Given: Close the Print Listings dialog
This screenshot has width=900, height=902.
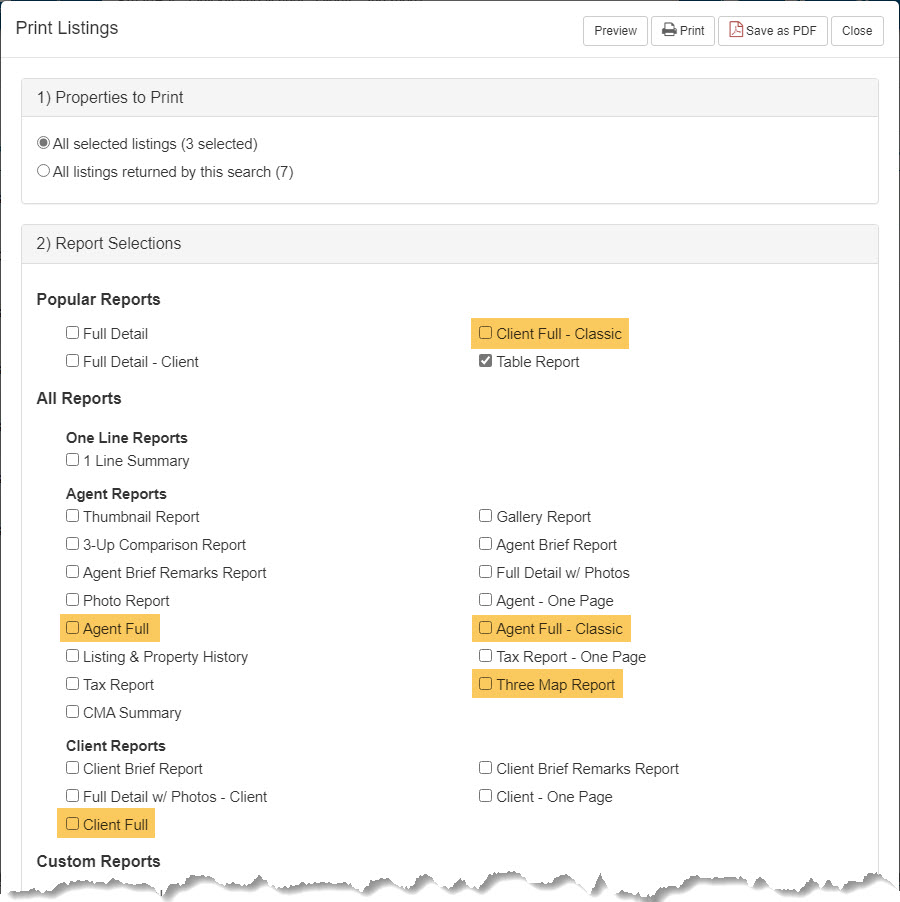Looking at the screenshot, I should pos(856,30).
